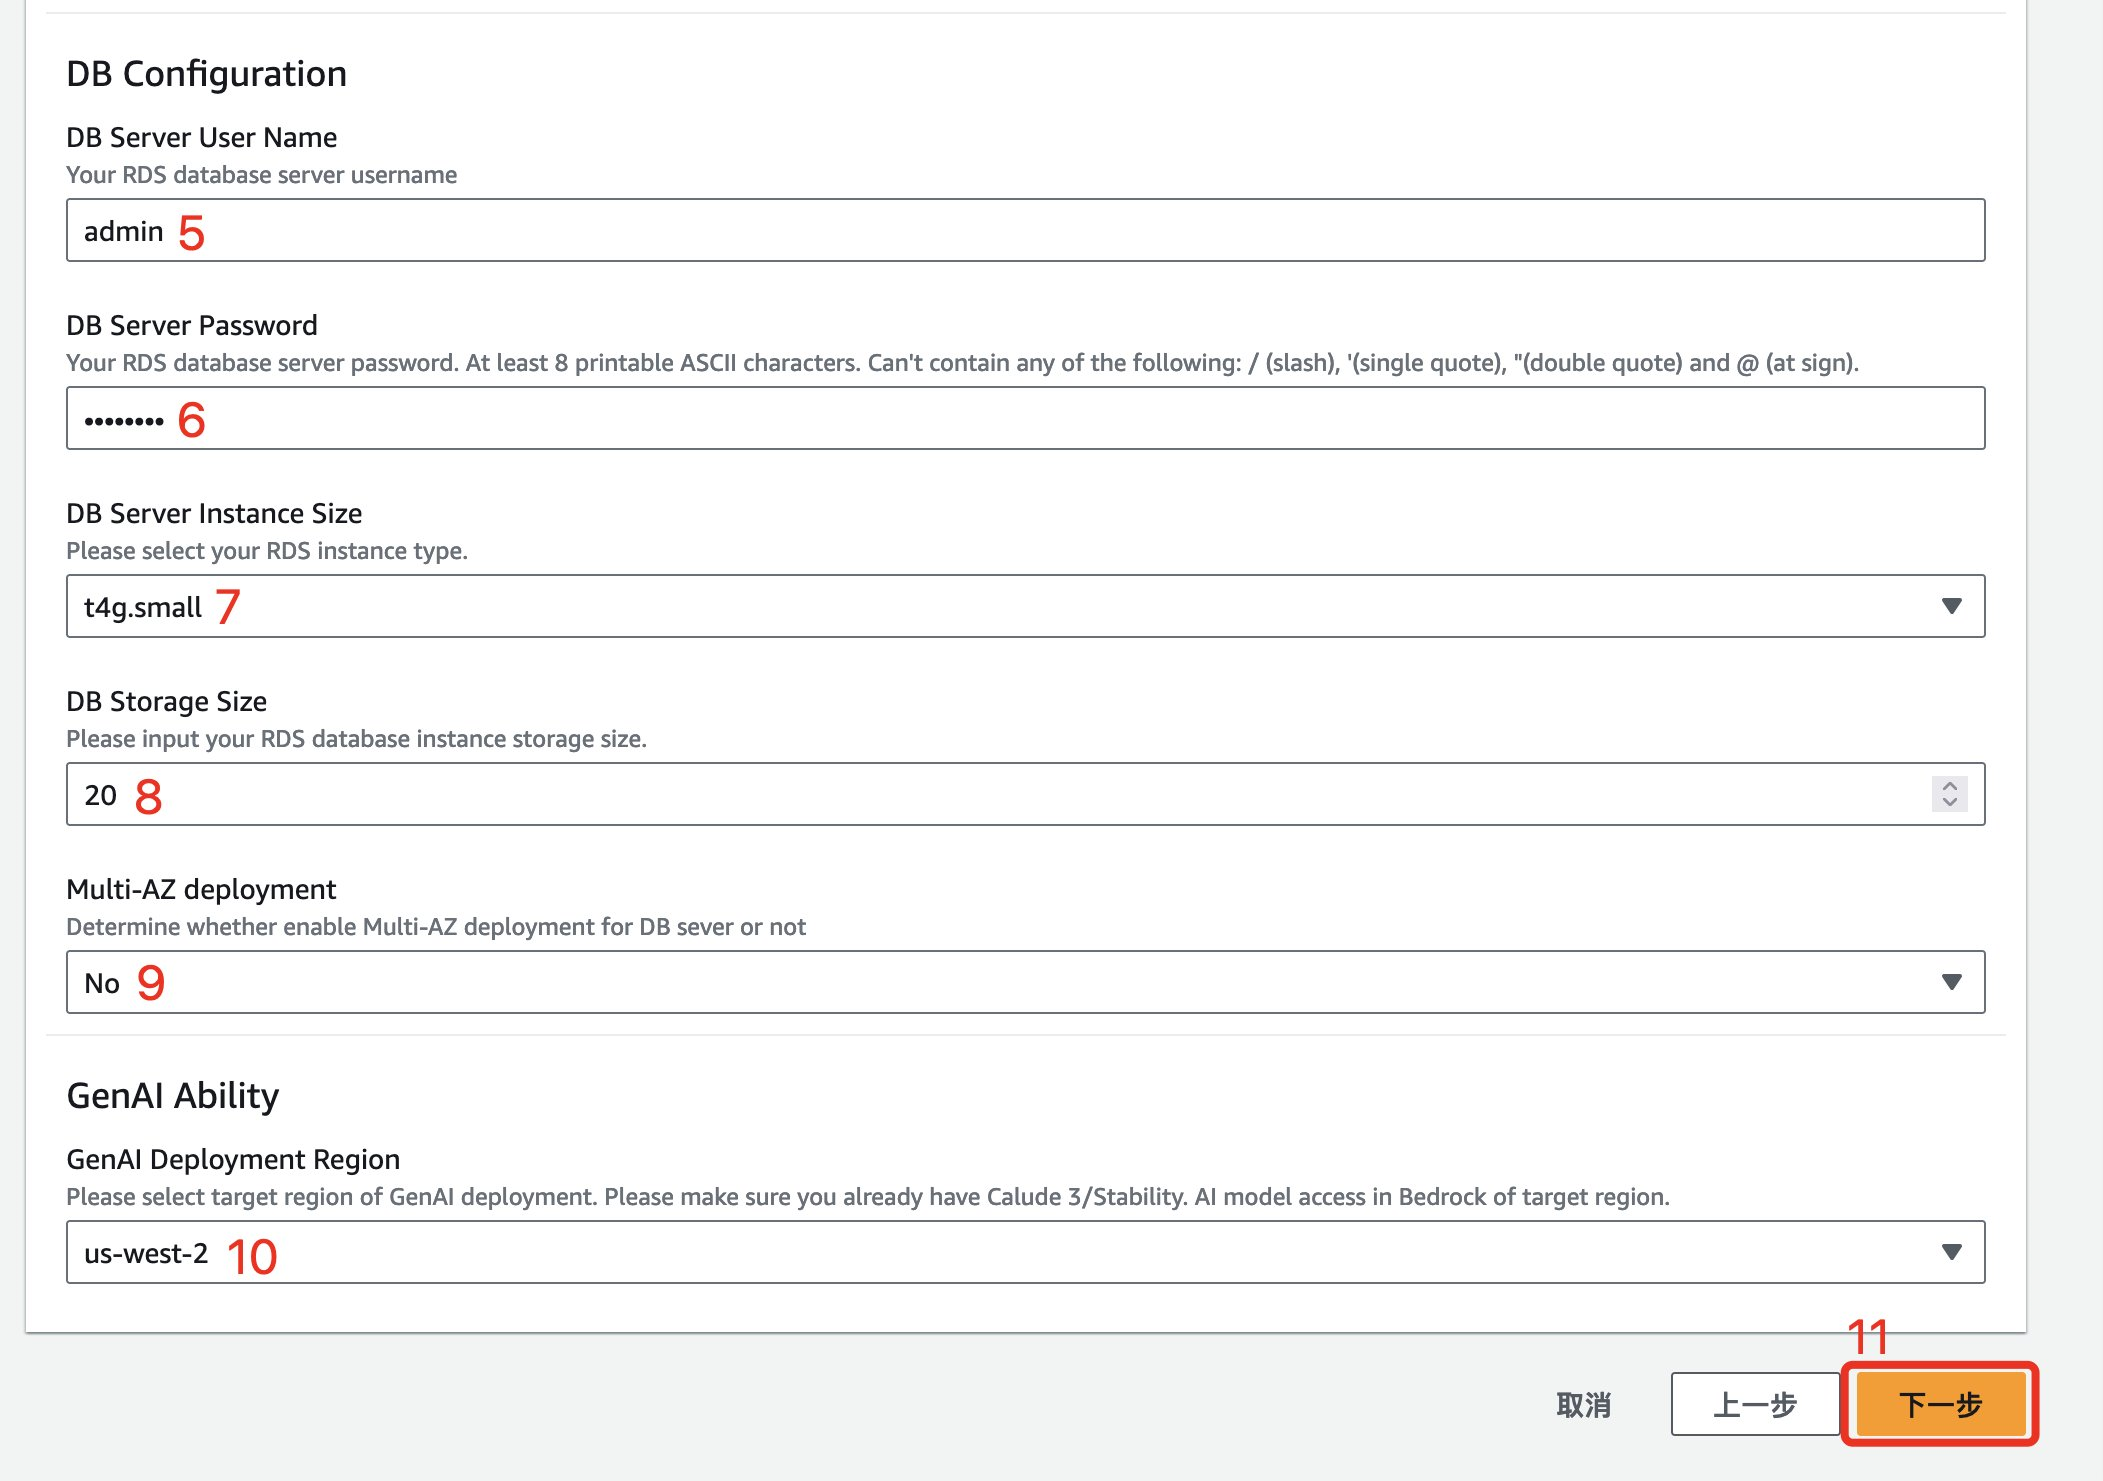
Task: Click the GenAI Deployment Region label
Action: [x=233, y=1159]
